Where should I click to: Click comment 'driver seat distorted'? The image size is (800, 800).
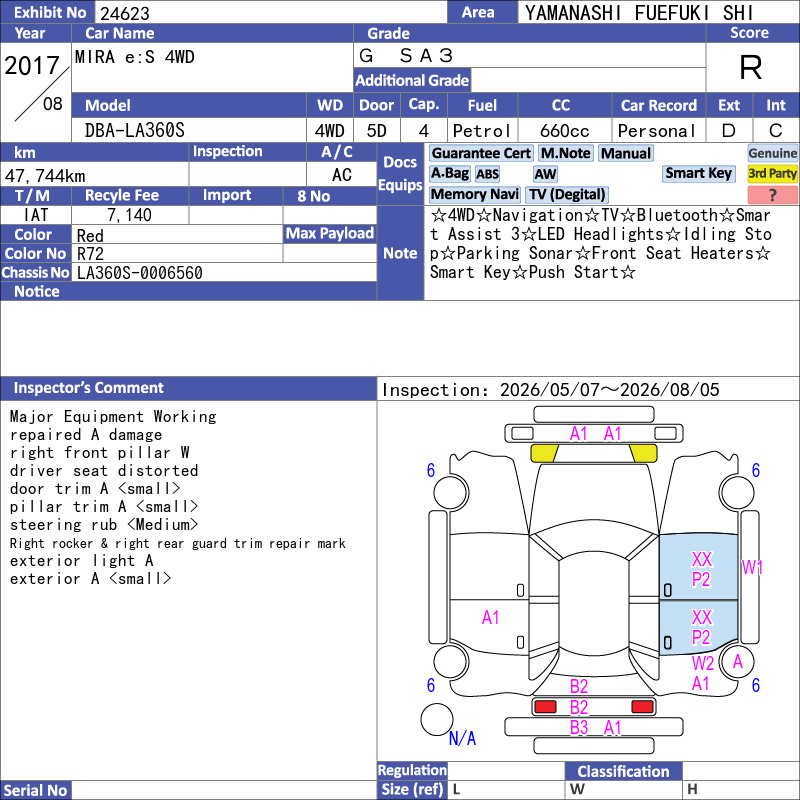(104, 470)
